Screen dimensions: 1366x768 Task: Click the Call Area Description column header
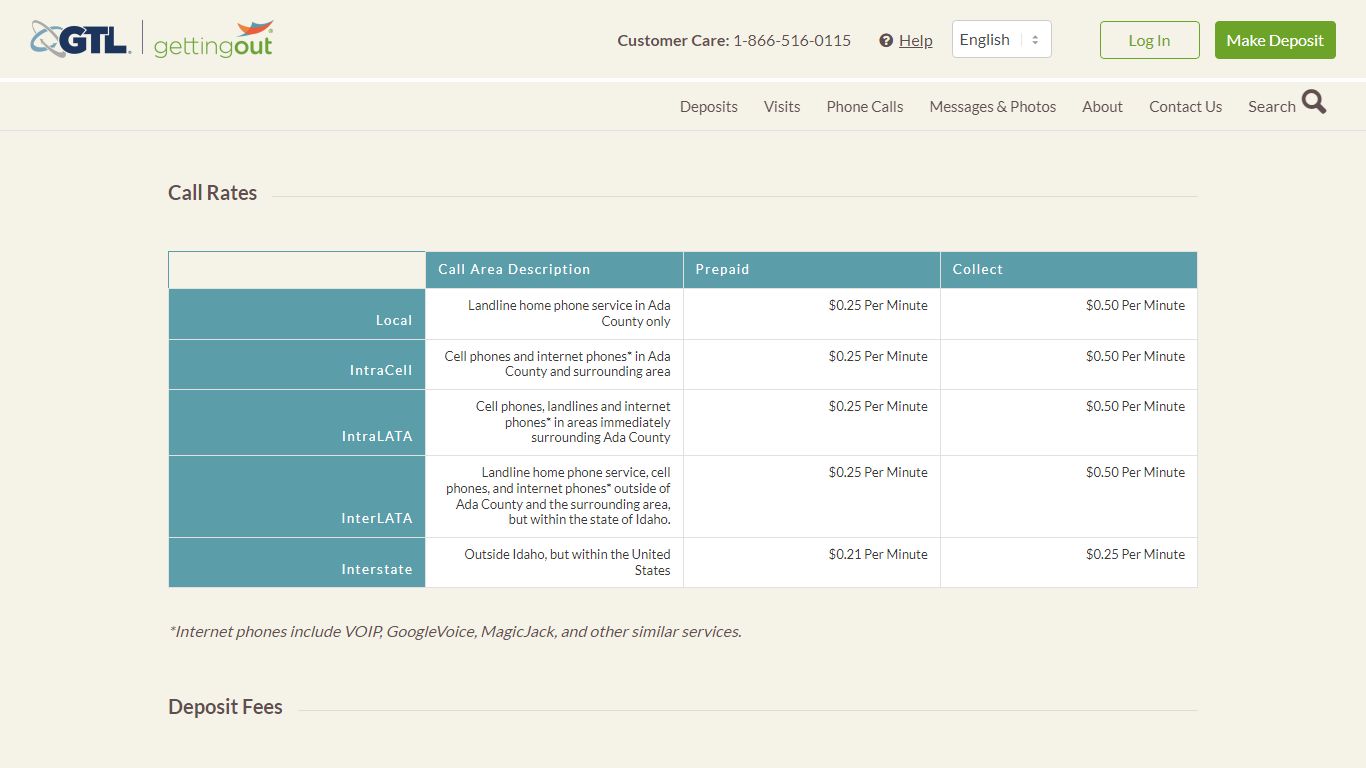[x=554, y=270]
